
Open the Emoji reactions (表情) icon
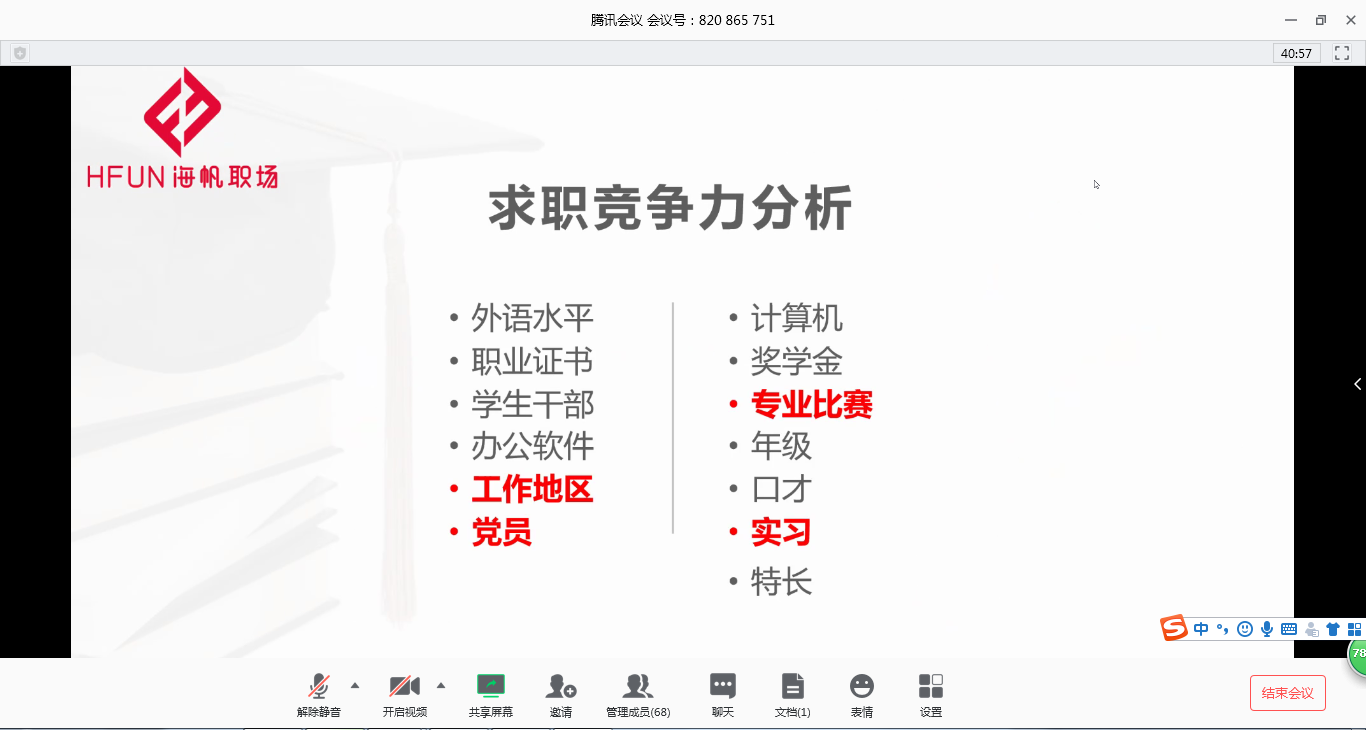pos(861,687)
